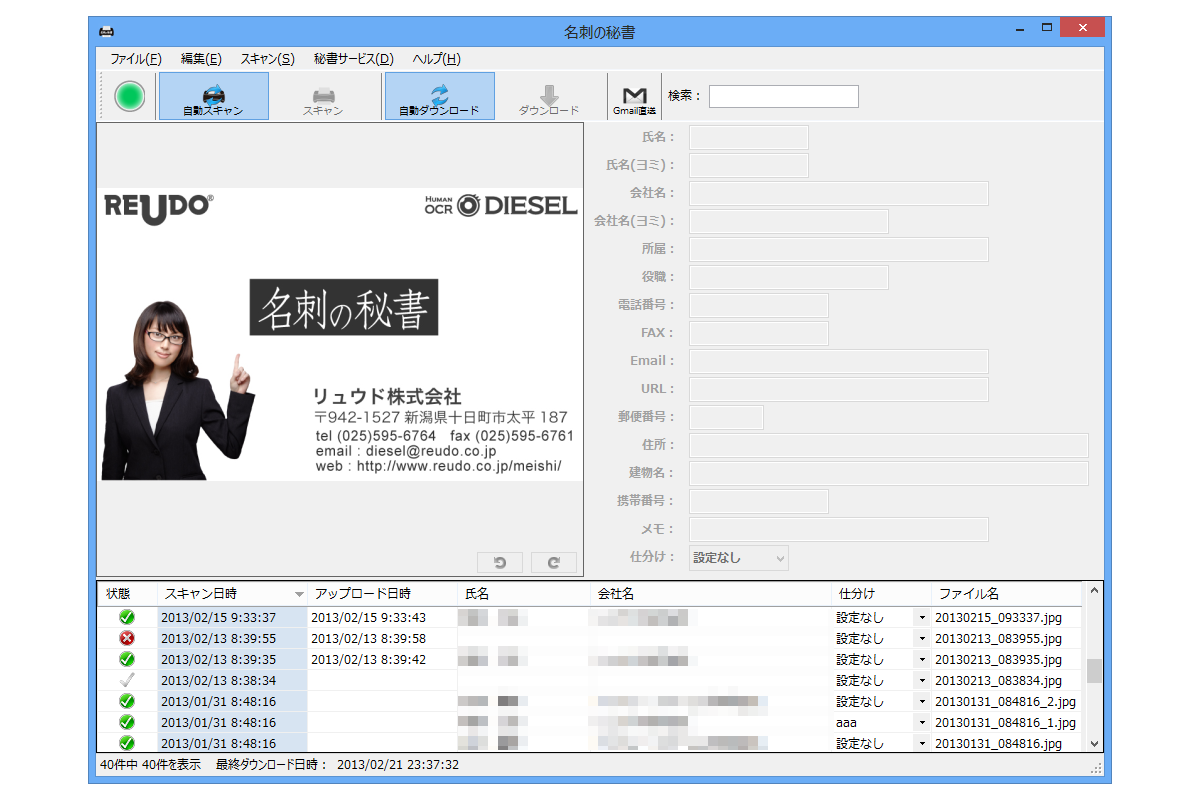Open 仕分け dropdown for 20130131_084816_2.jpg row
1200x800 pixels.
pos(922,701)
